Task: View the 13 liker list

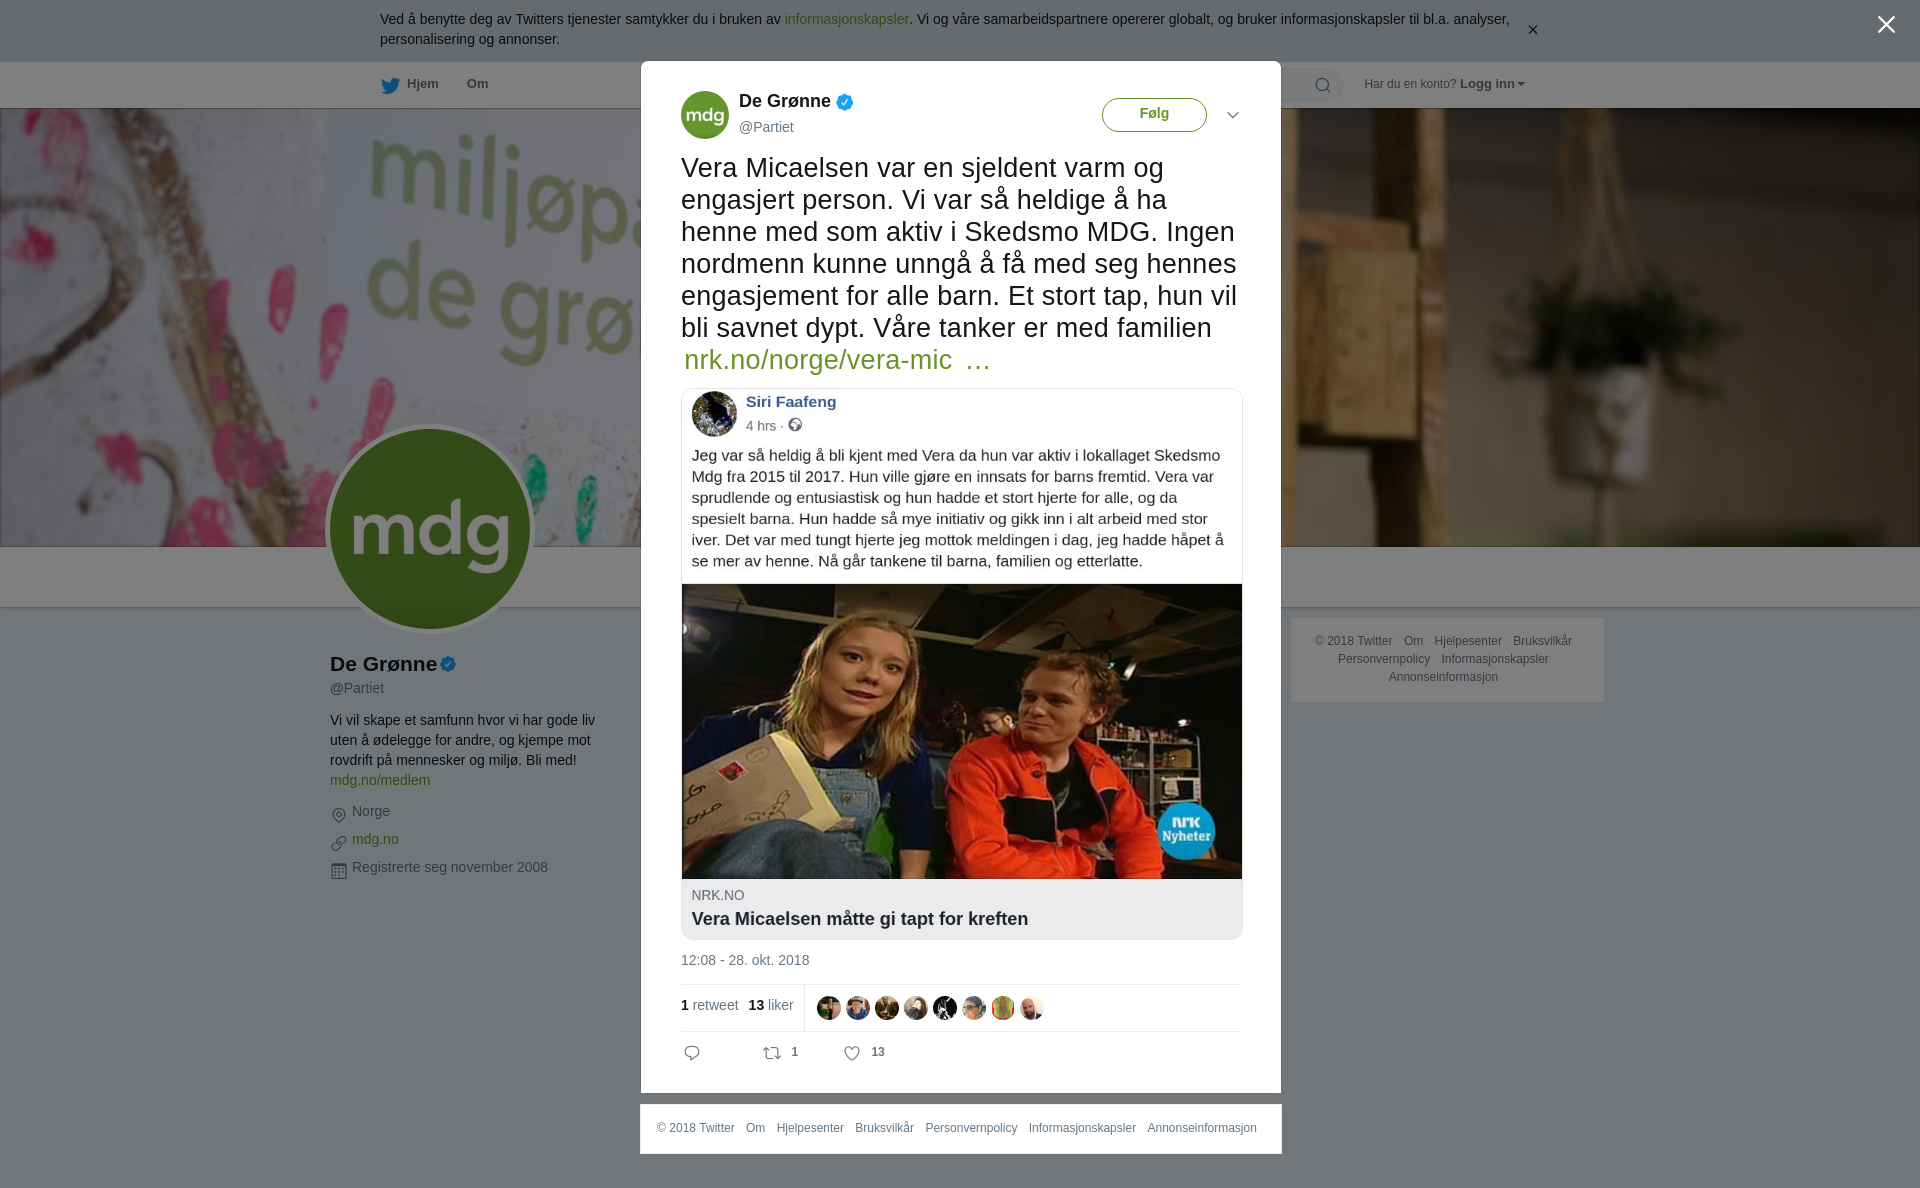Action: coord(771,1005)
